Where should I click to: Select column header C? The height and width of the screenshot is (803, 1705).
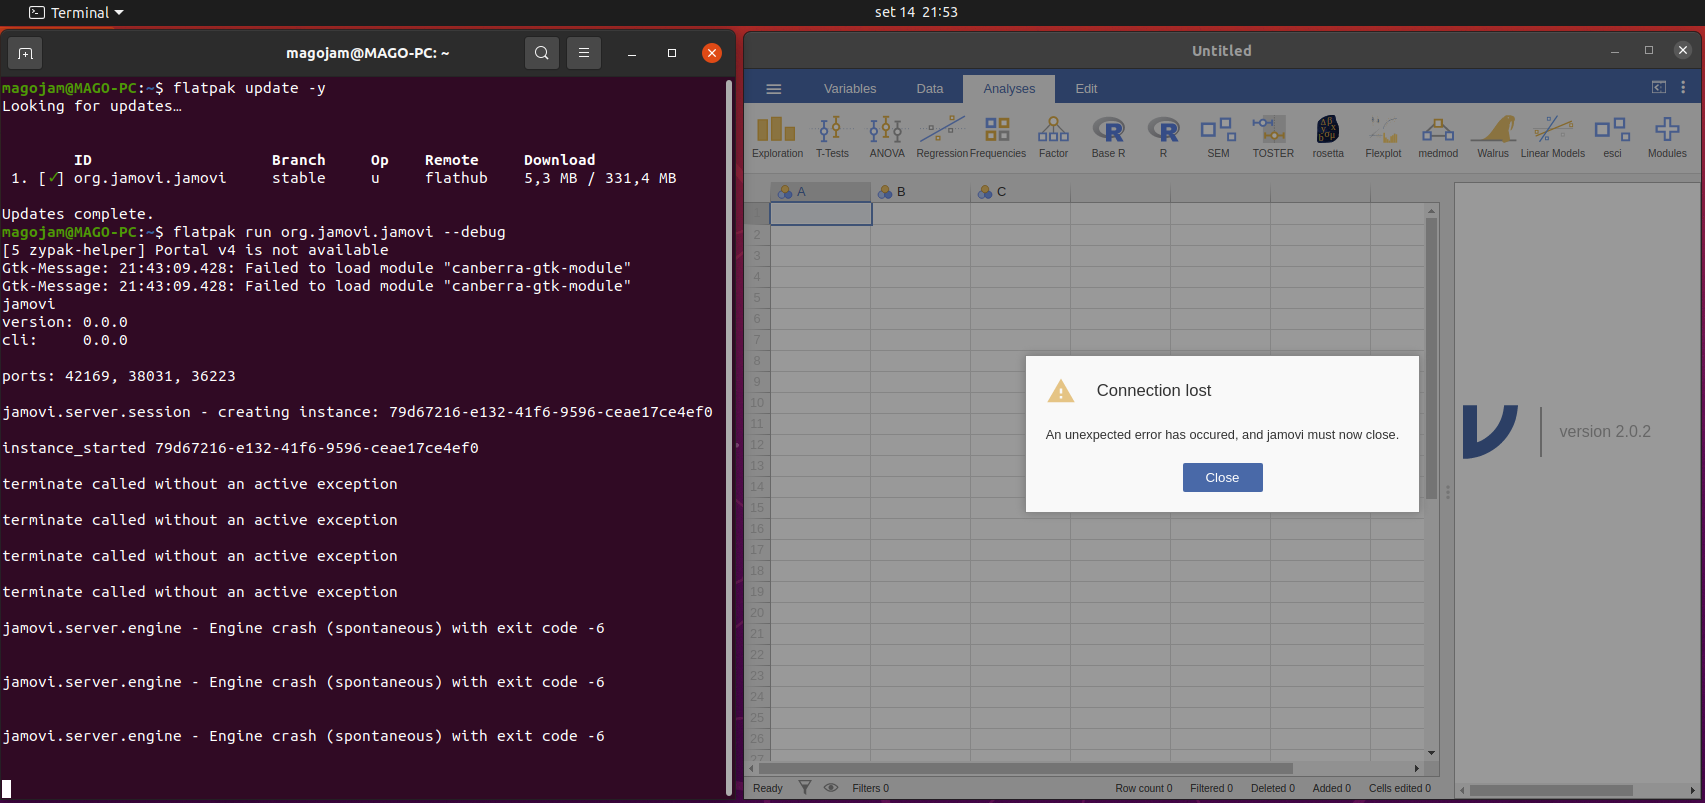click(1020, 192)
